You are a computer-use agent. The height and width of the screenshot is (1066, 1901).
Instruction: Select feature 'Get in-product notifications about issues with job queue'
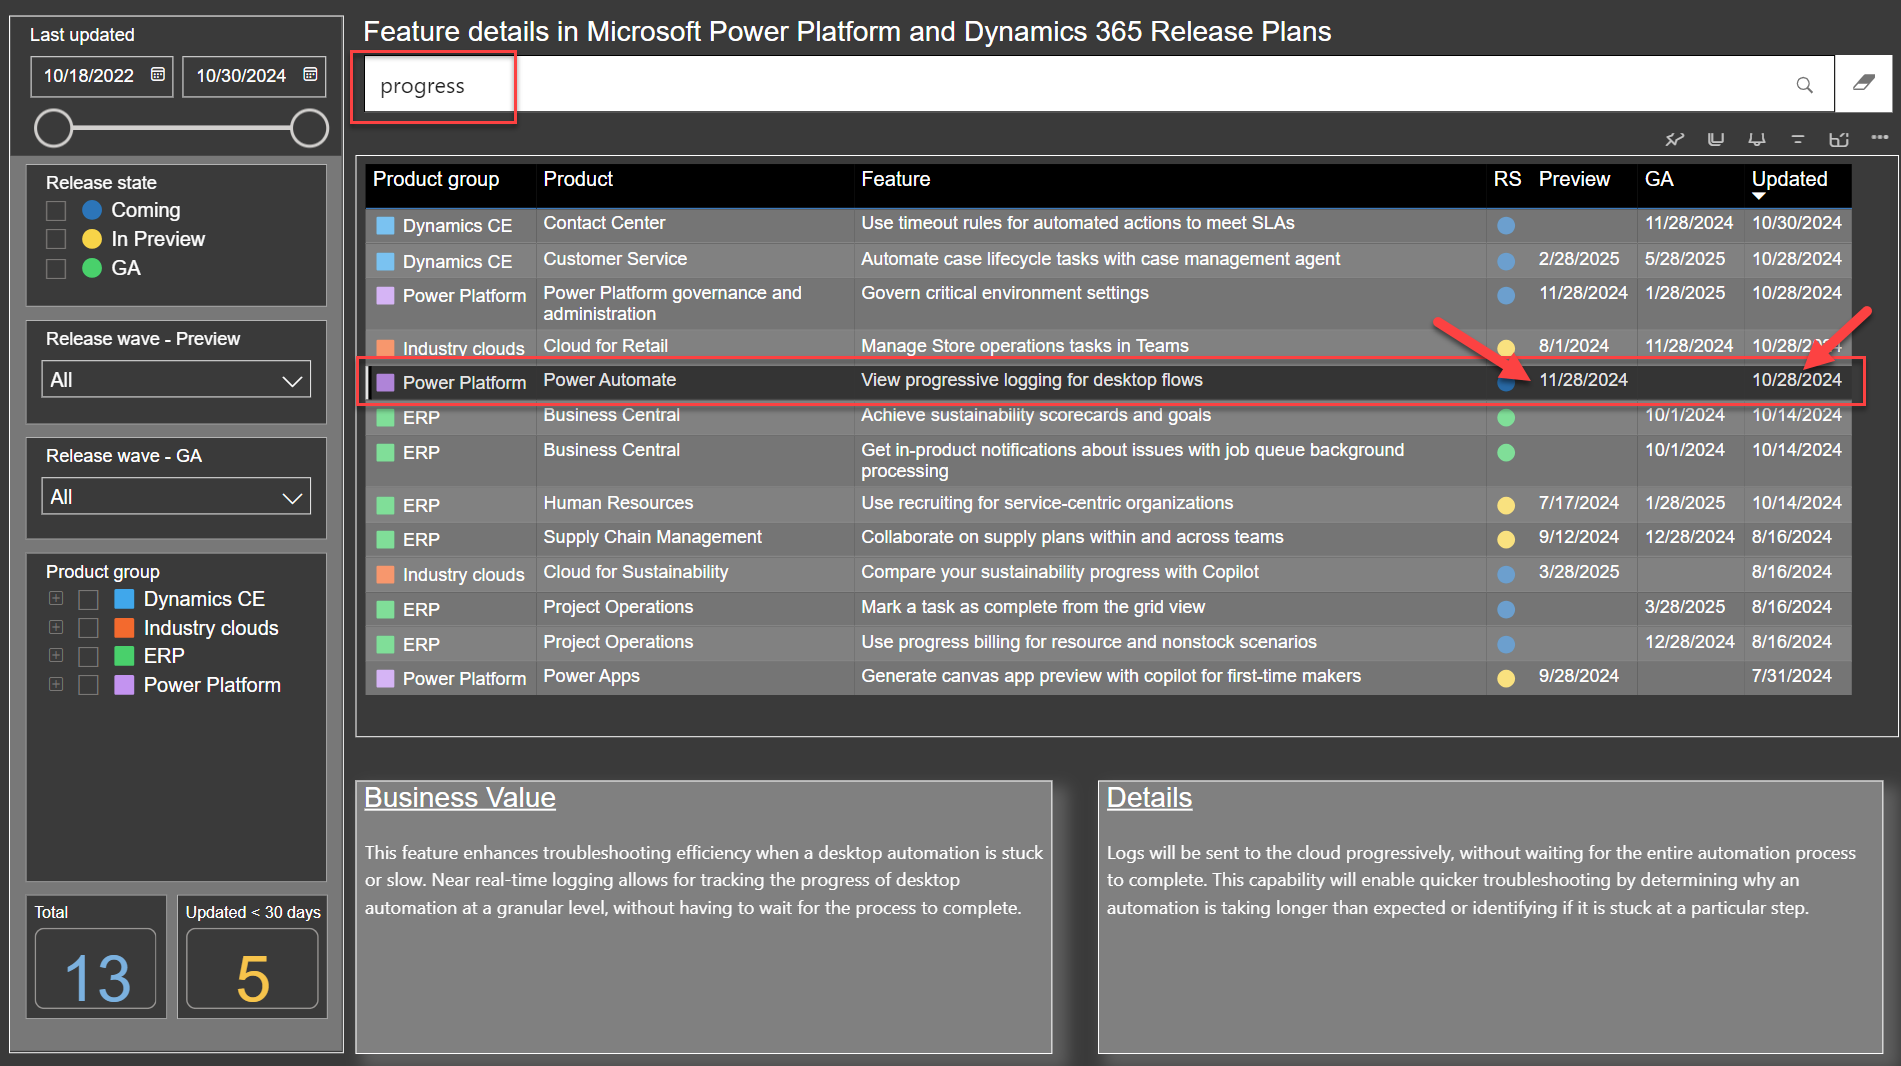click(1133, 460)
